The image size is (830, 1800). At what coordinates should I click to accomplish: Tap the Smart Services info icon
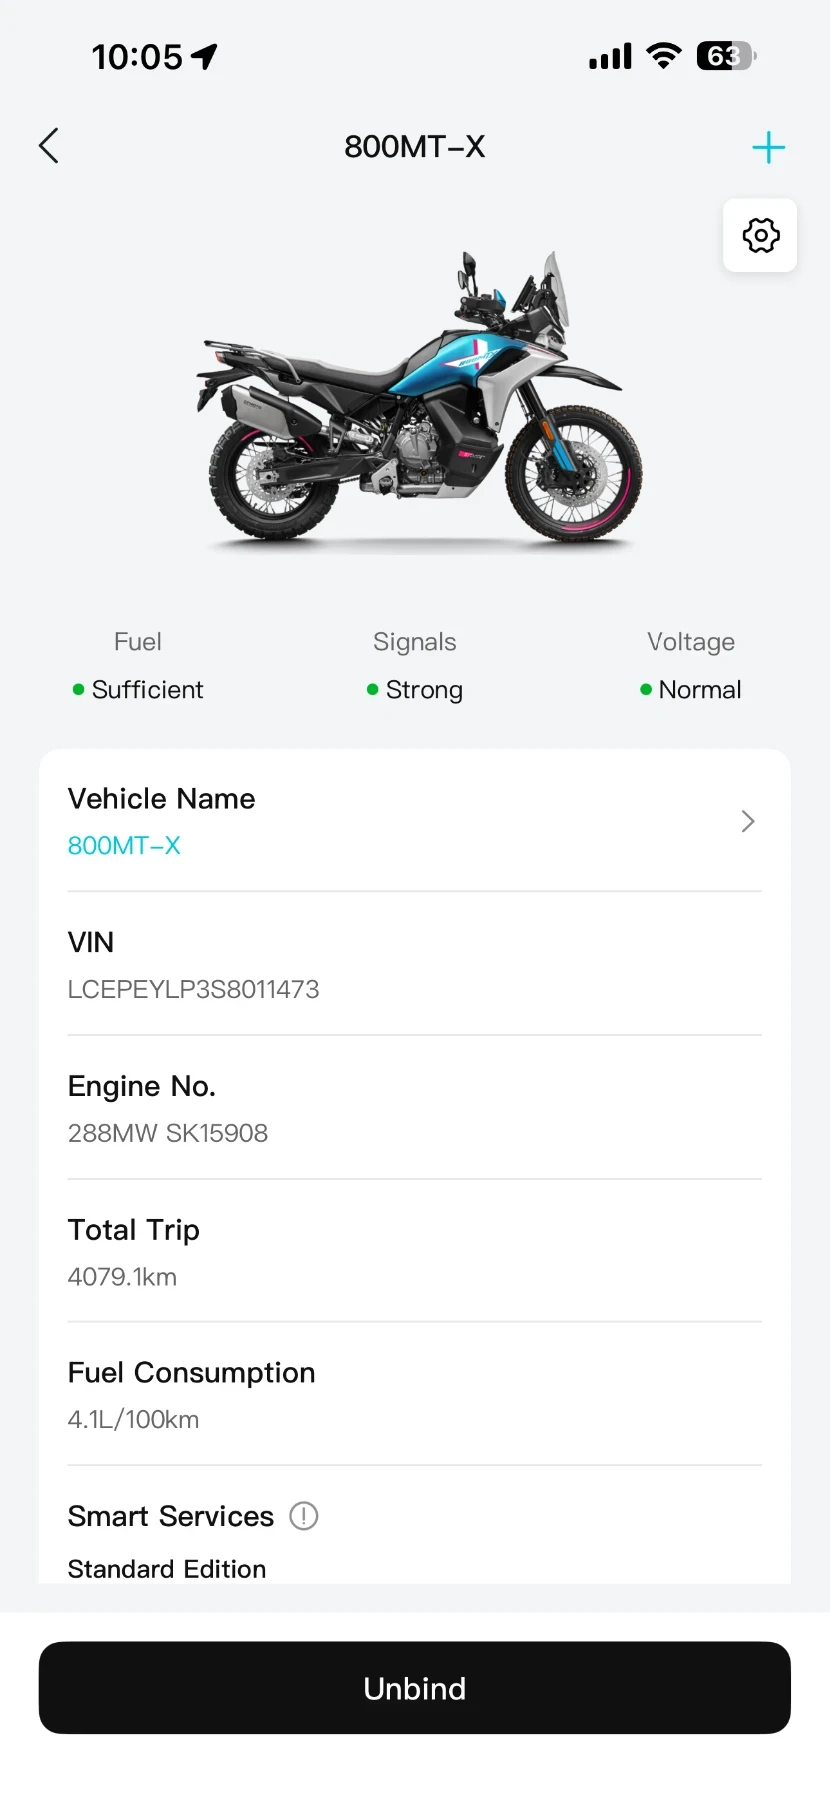click(304, 1516)
